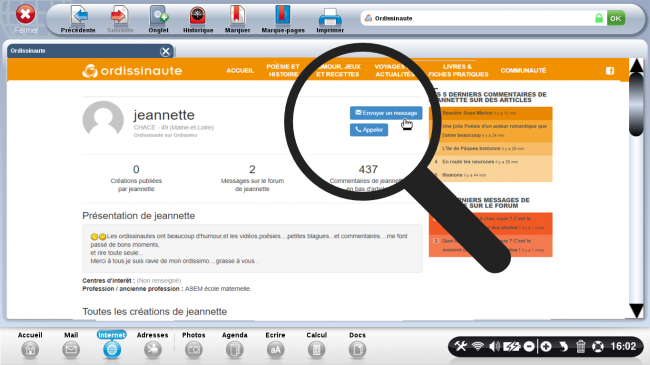Go back with the Précédente arrow icon
650x365 pixels.
79,16
